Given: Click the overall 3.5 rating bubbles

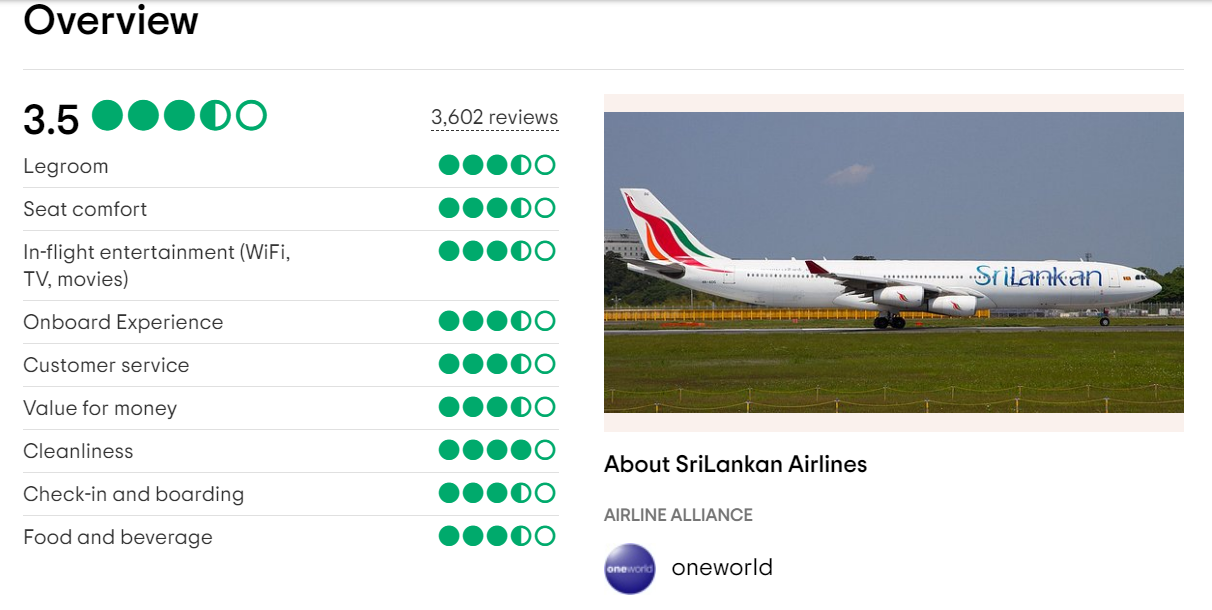Looking at the screenshot, I should 180,117.
